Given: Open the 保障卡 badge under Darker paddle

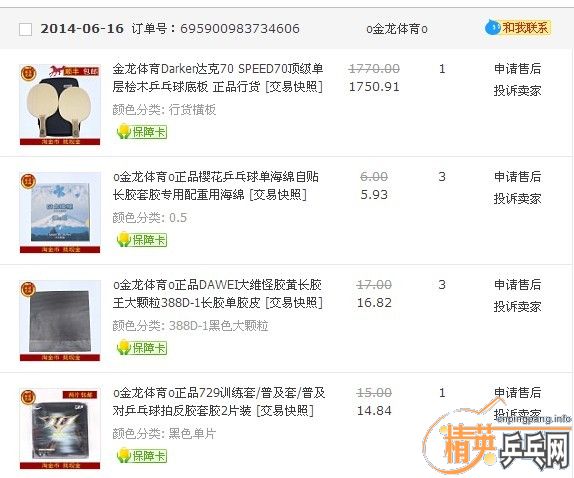Looking at the screenshot, I should [142, 132].
